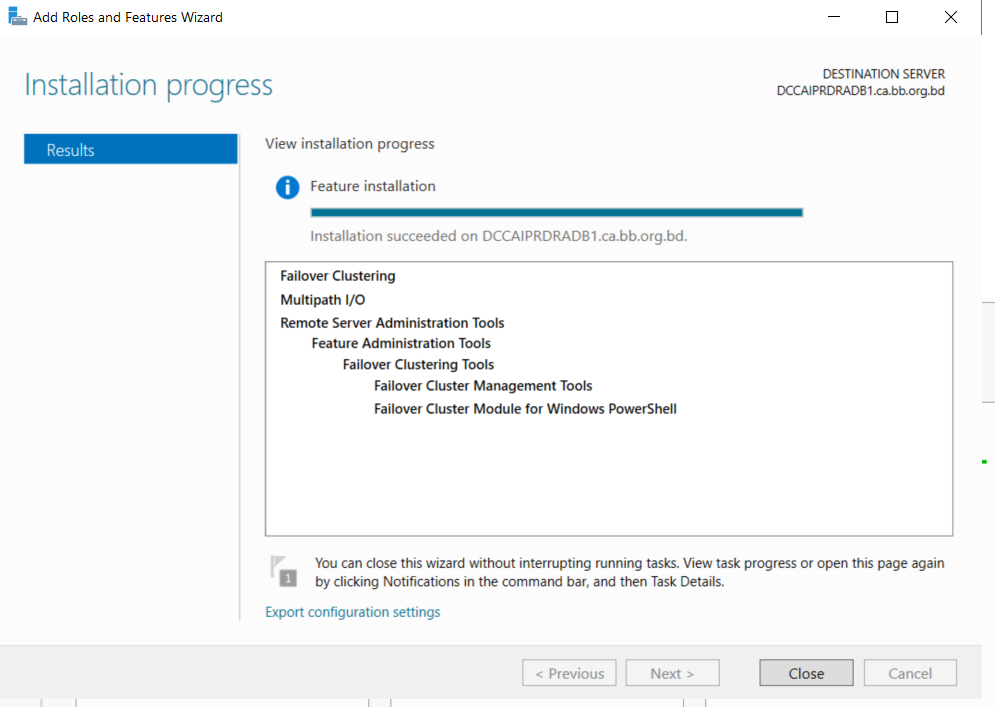Minimize the wizard window
The height and width of the screenshot is (707, 995).
(x=834, y=17)
